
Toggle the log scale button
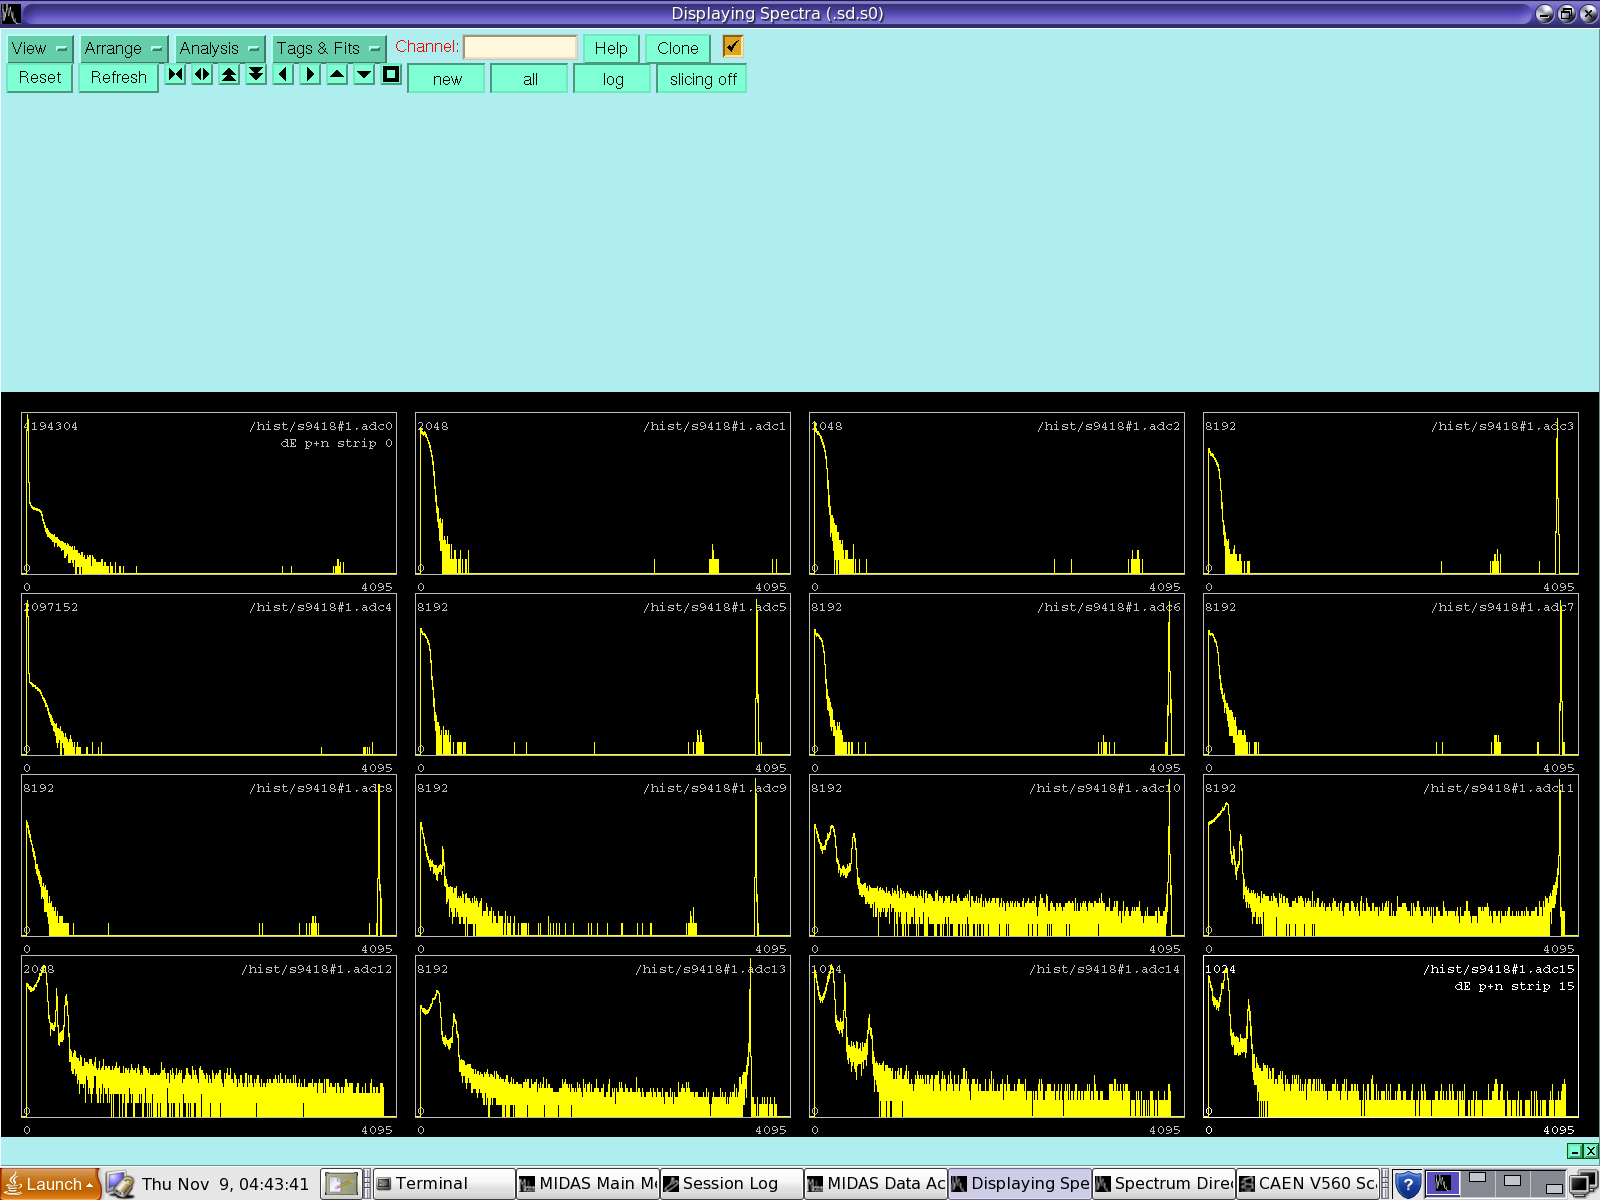[612, 79]
